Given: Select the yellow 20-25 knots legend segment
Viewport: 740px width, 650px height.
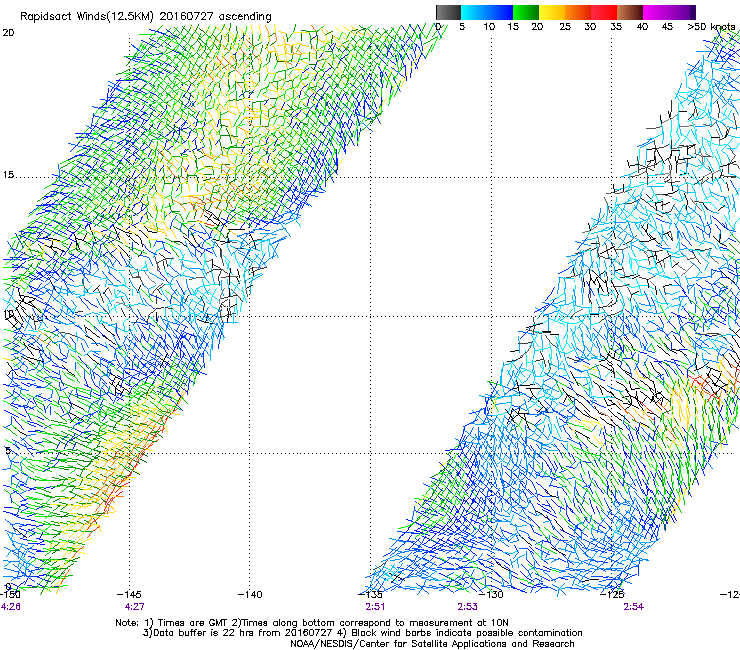Looking at the screenshot, I should tap(552, 12).
